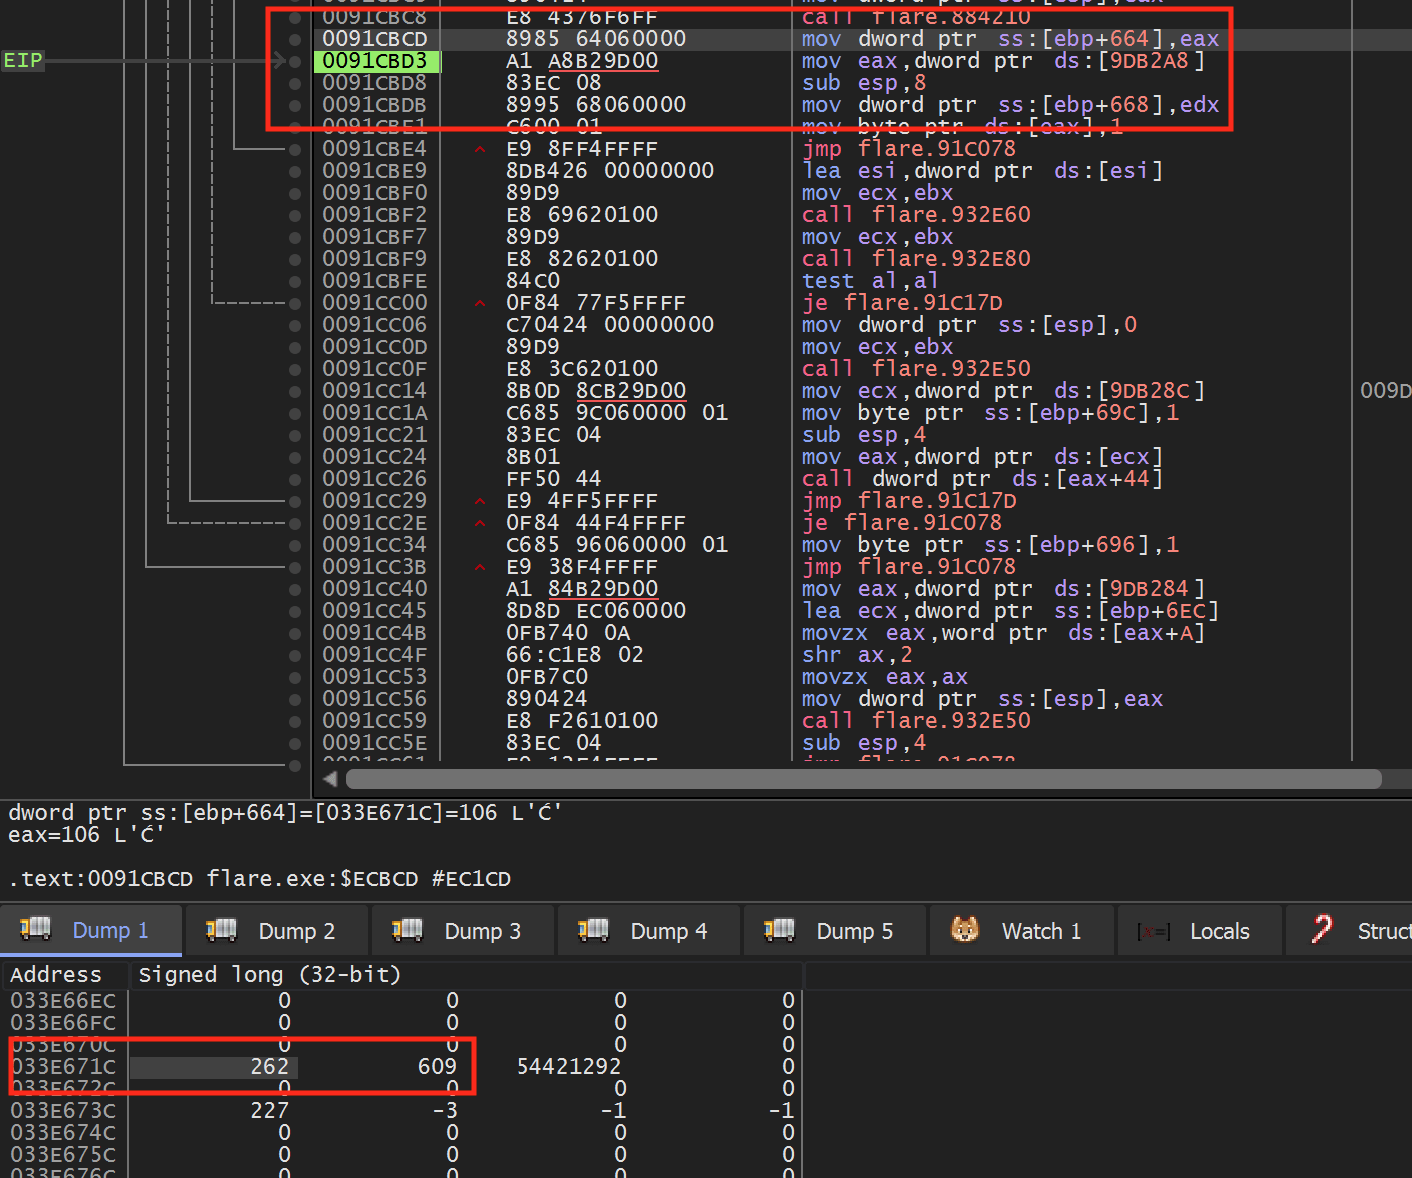Click the disassembly horizontal scrollbar thumb
1412x1178 pixels.
(863, 779)
